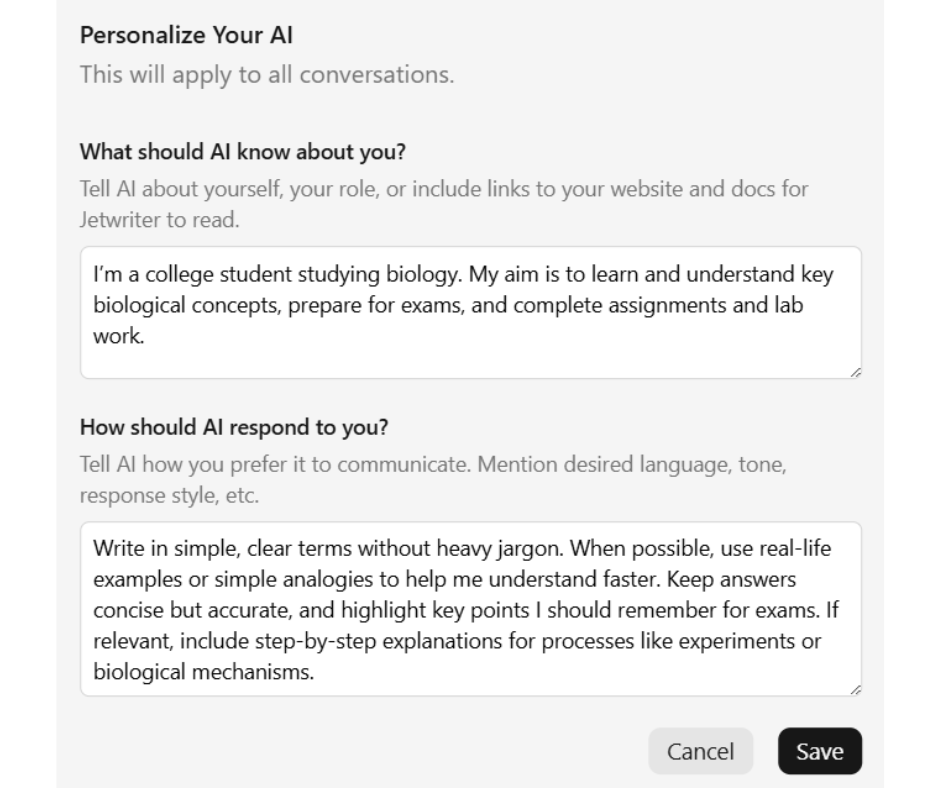Focus the 'What should AI know about you' textbox
Image resolution: width=940 pixels, height=788 pixels.
pyautogui.click(x=471, y=312)
